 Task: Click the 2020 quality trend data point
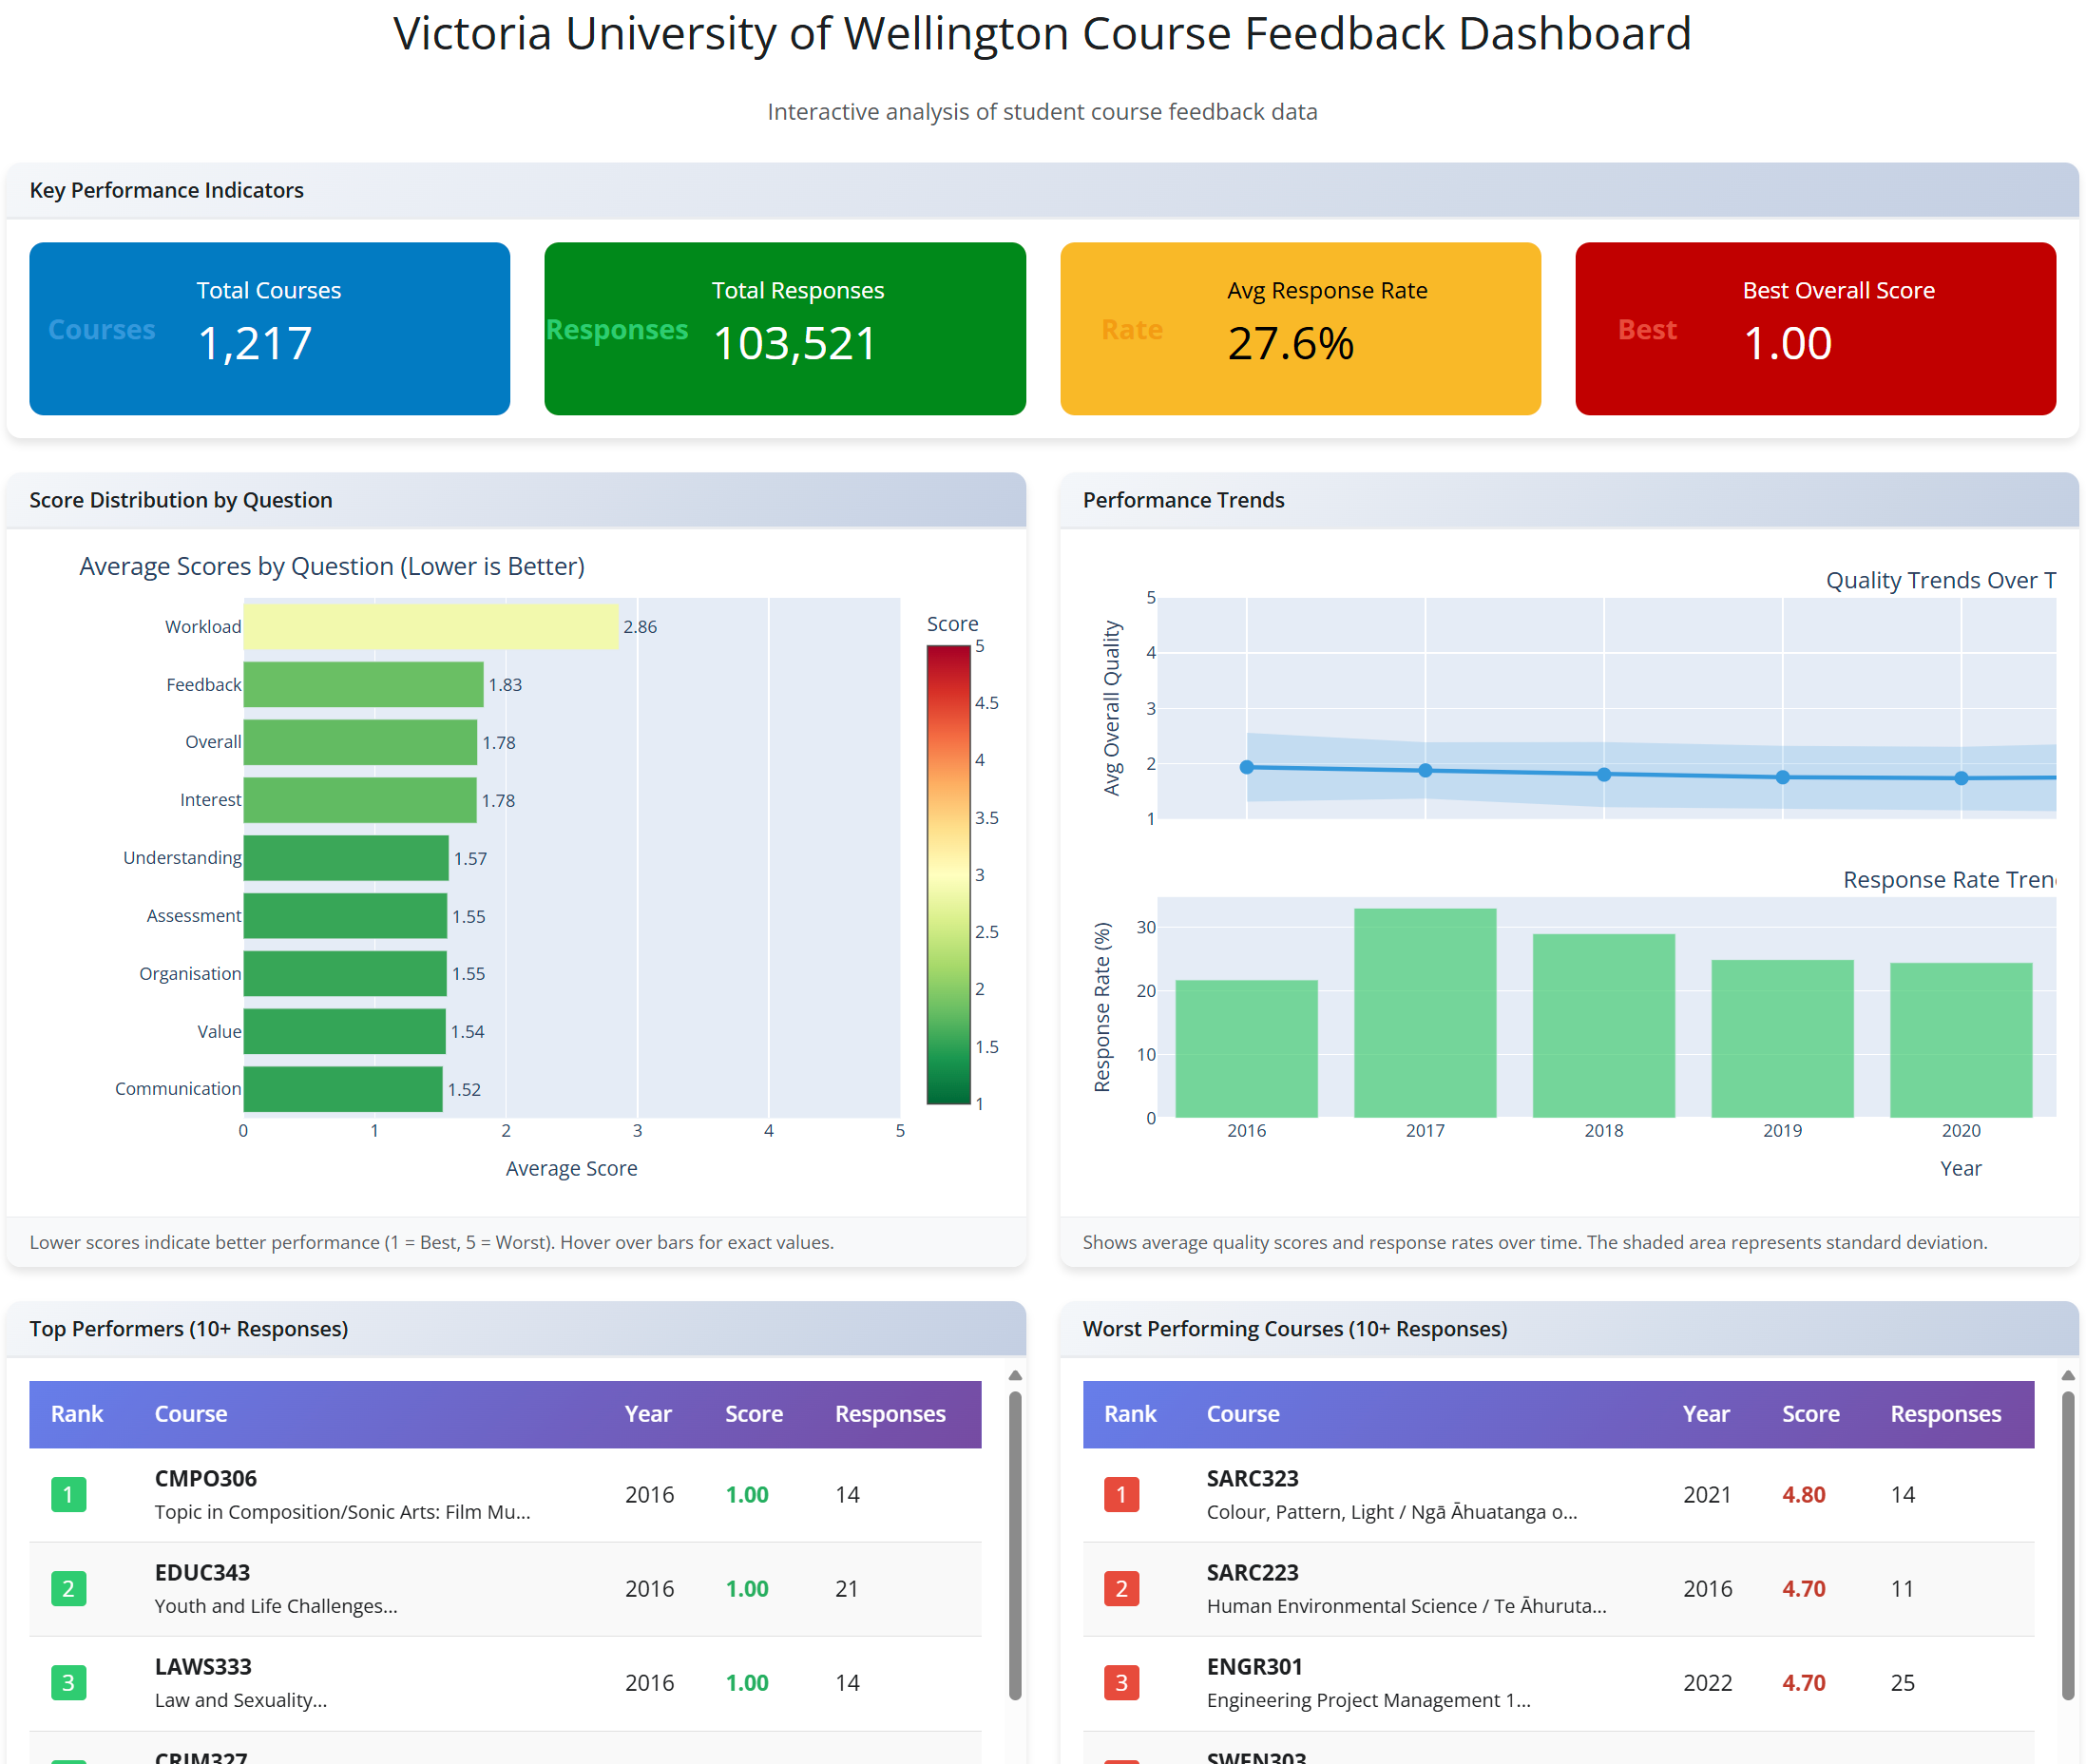1961,778
